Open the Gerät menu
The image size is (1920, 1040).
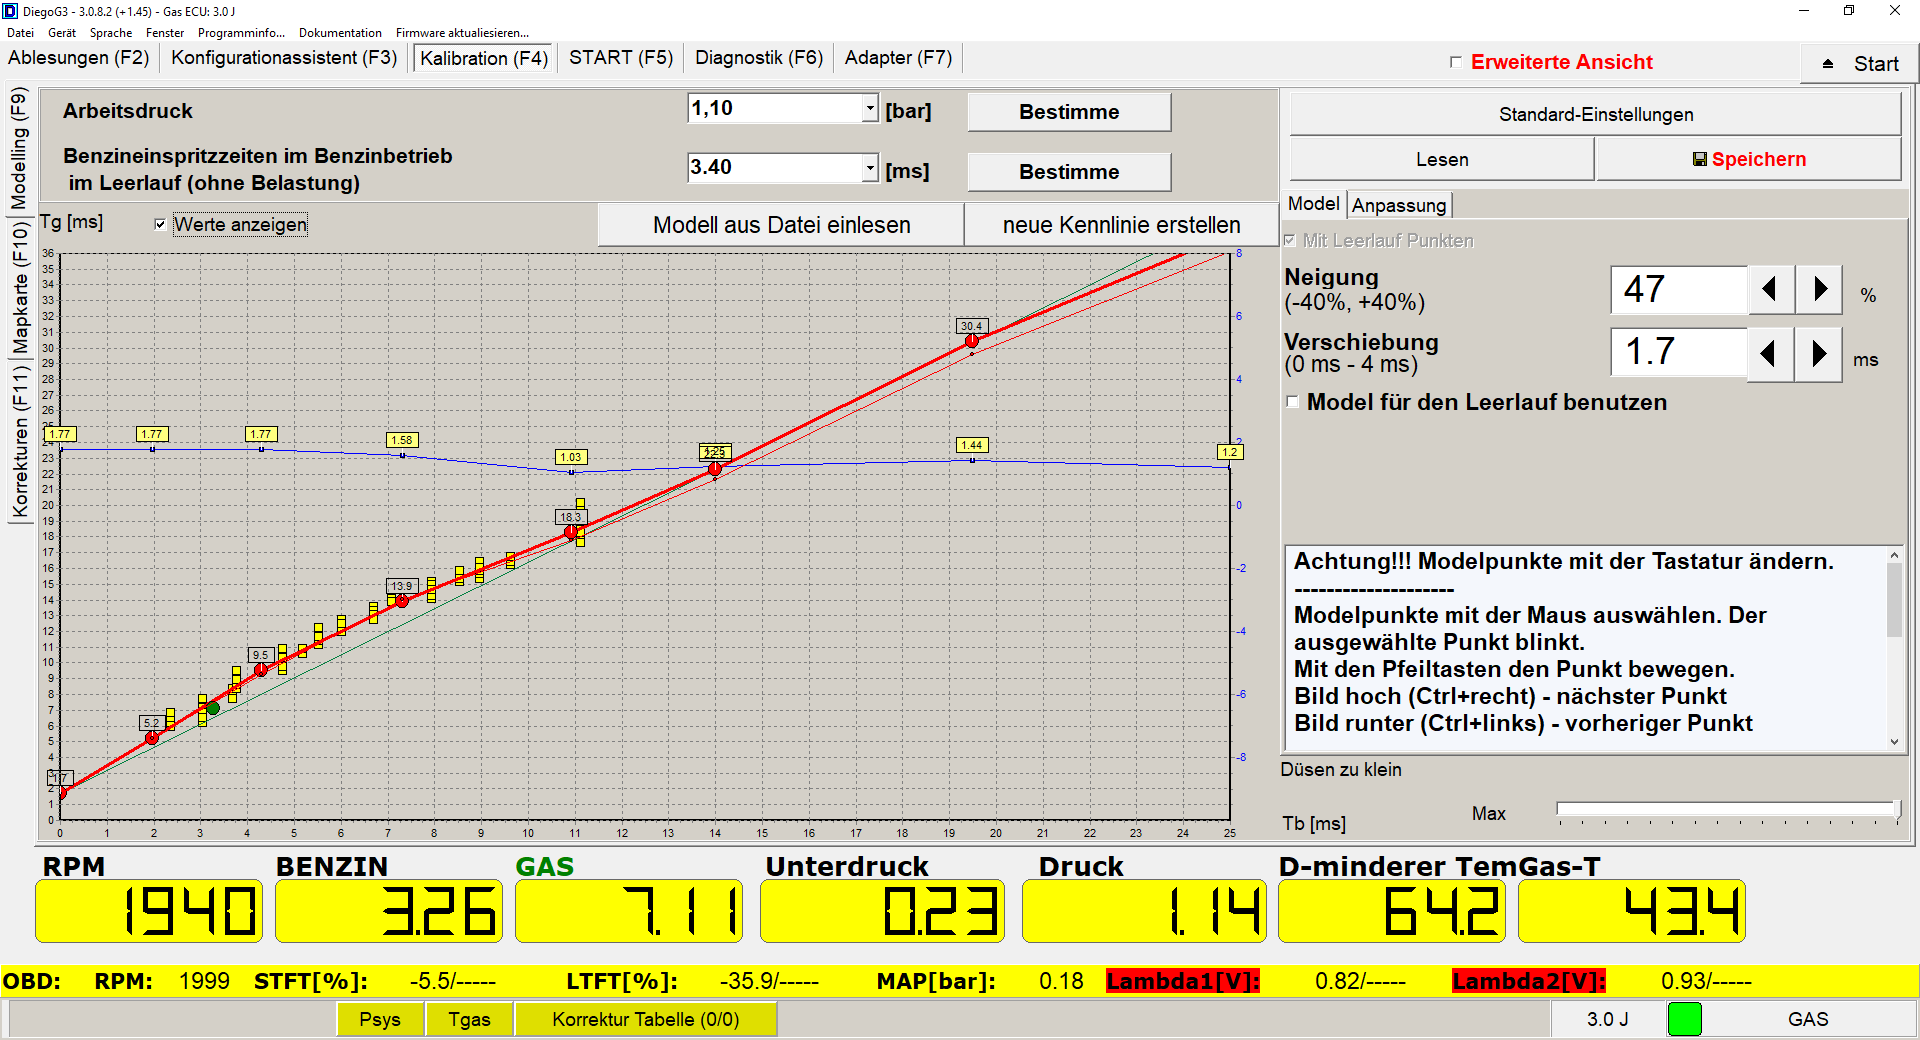(x=62, y=33)
